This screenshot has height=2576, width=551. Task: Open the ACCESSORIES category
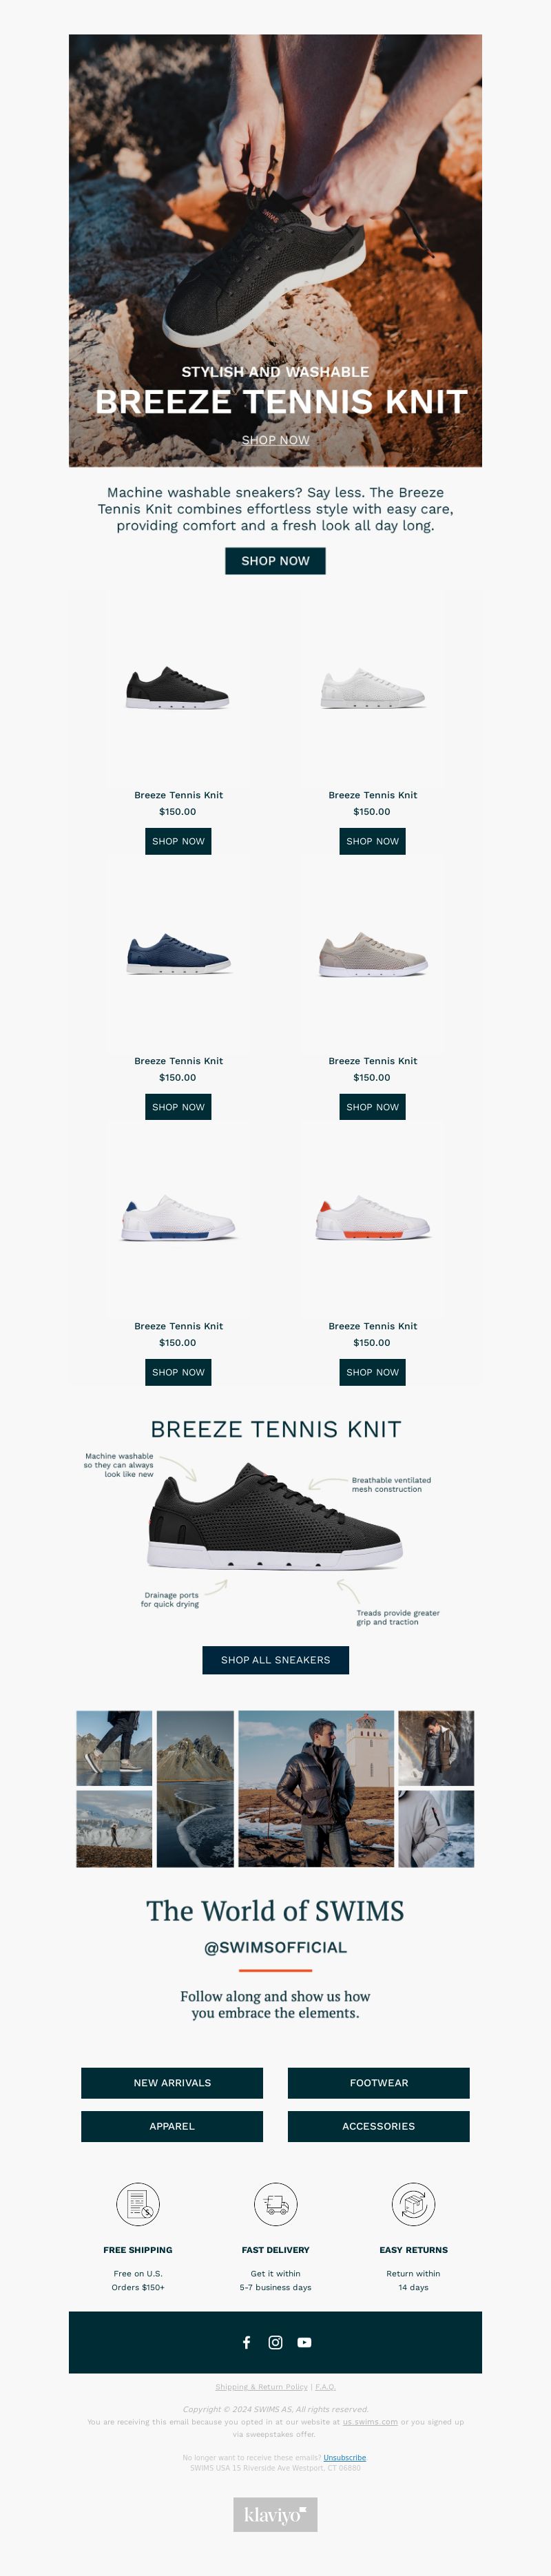379,2126
